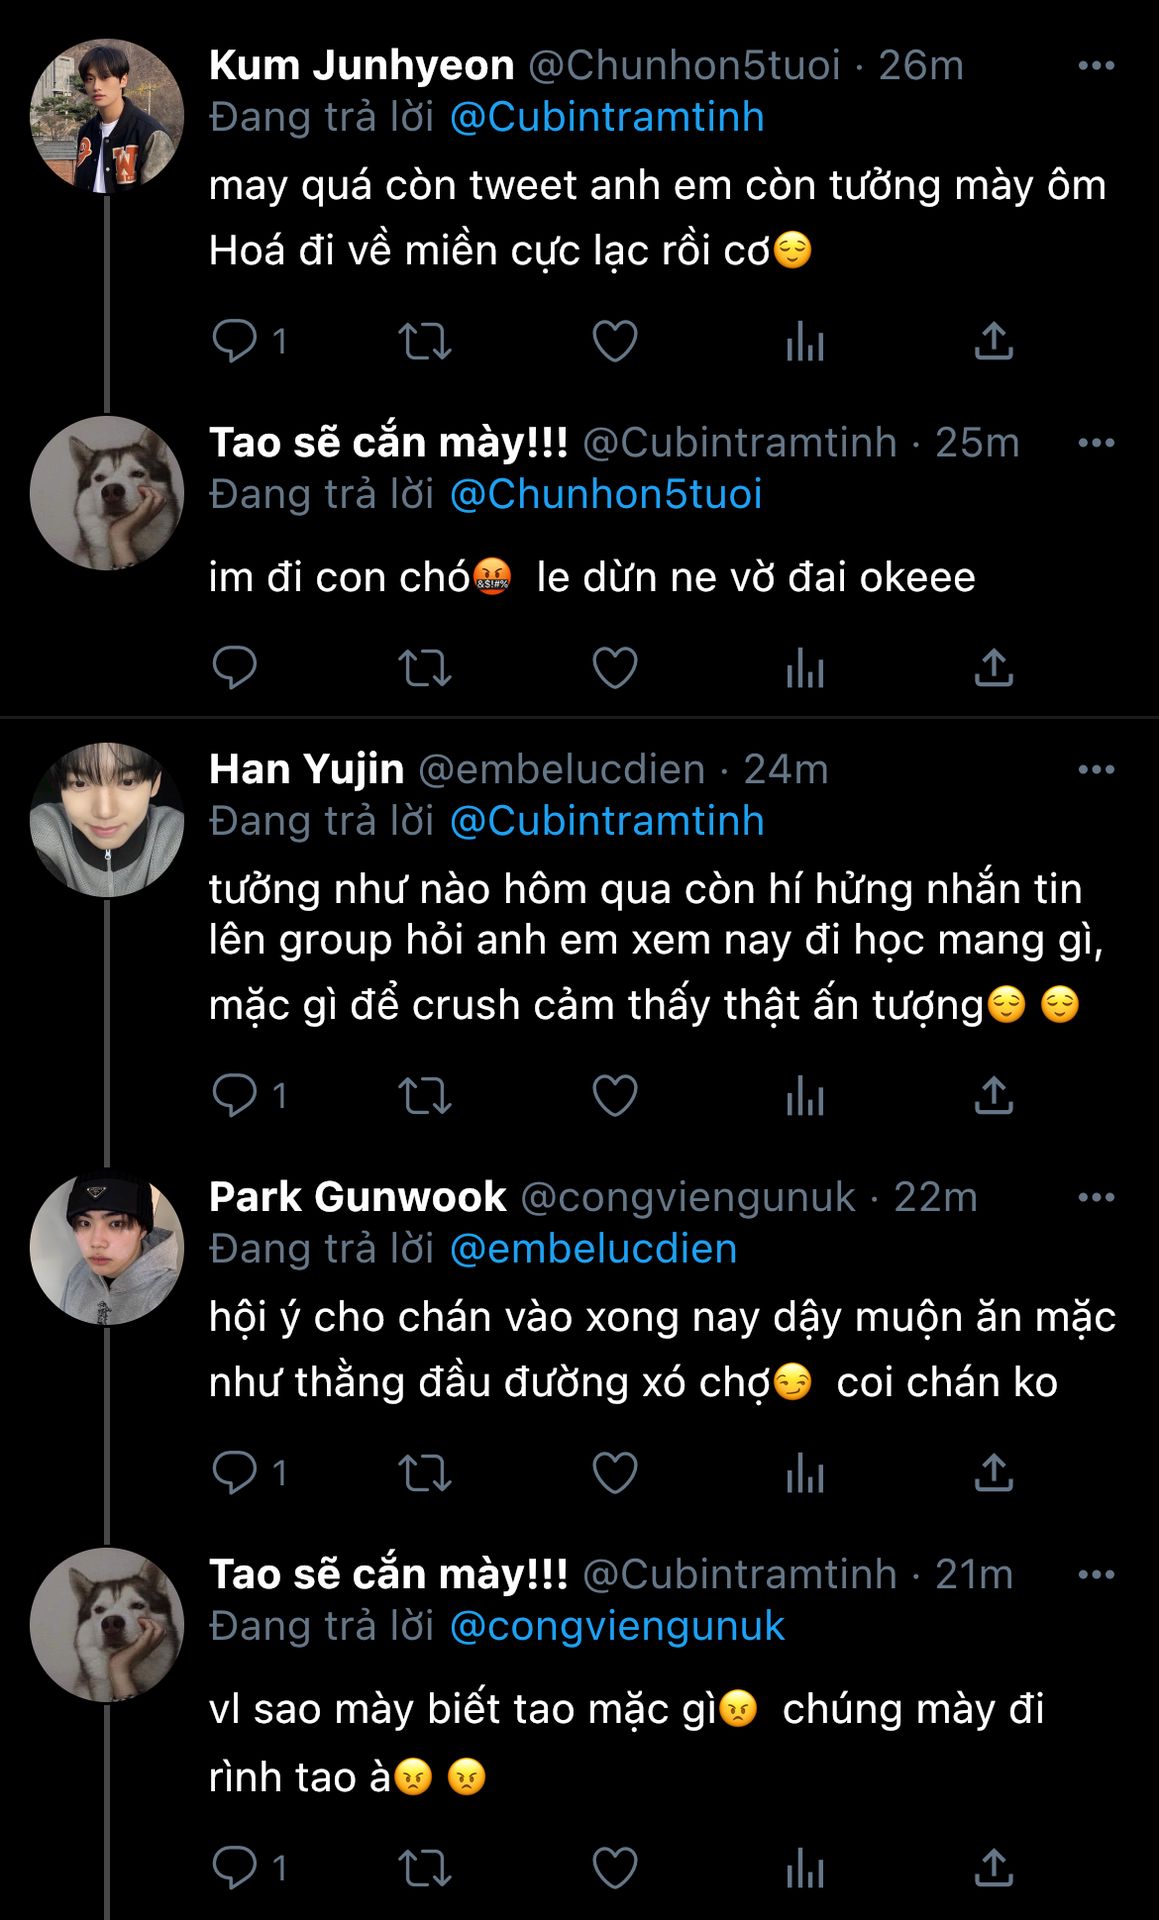Share Han Yujin's tweet

pyautogui.click(x=993, y=1096)
